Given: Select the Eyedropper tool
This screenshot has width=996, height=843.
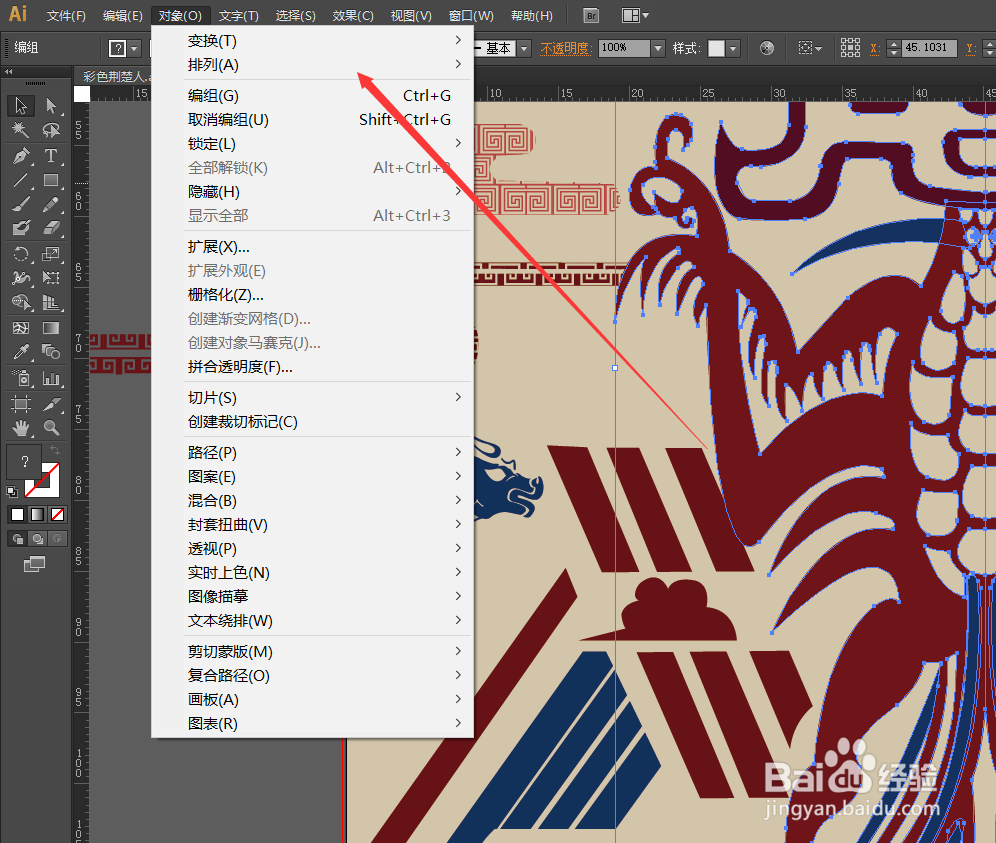Looking at the screenshot, I should pos(21,352).
